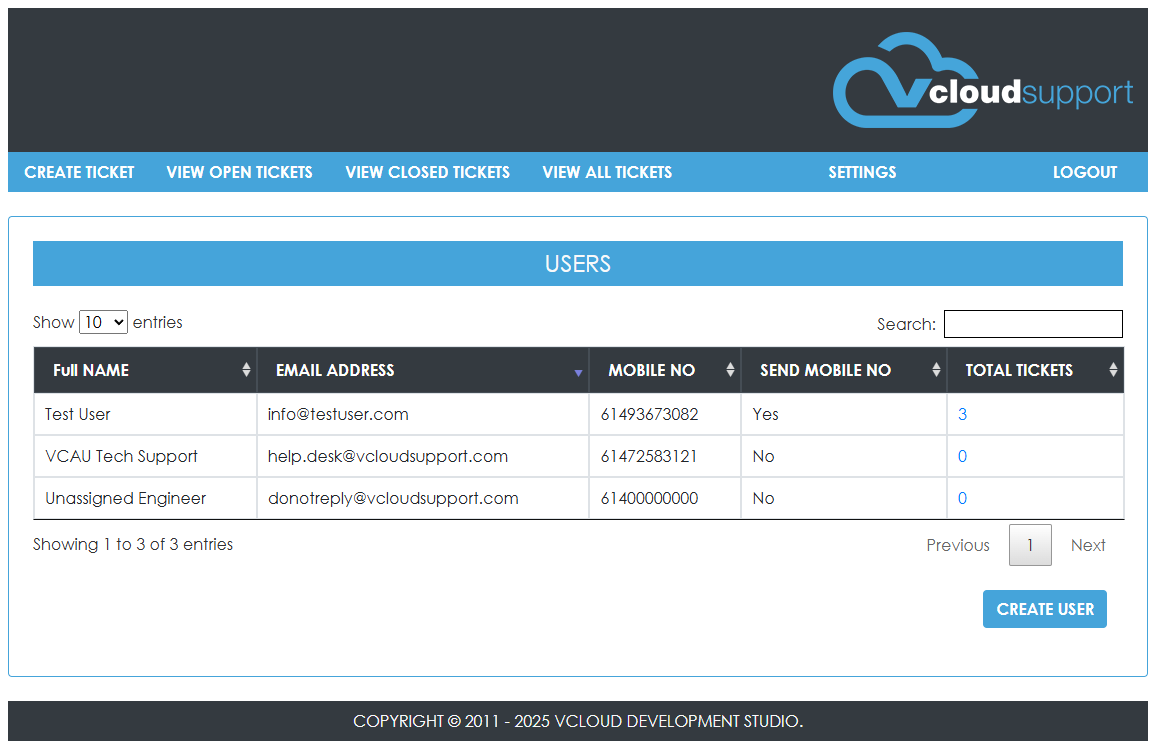Open Test User's ticket count link

pyautogui.click(x=962, y=414)
